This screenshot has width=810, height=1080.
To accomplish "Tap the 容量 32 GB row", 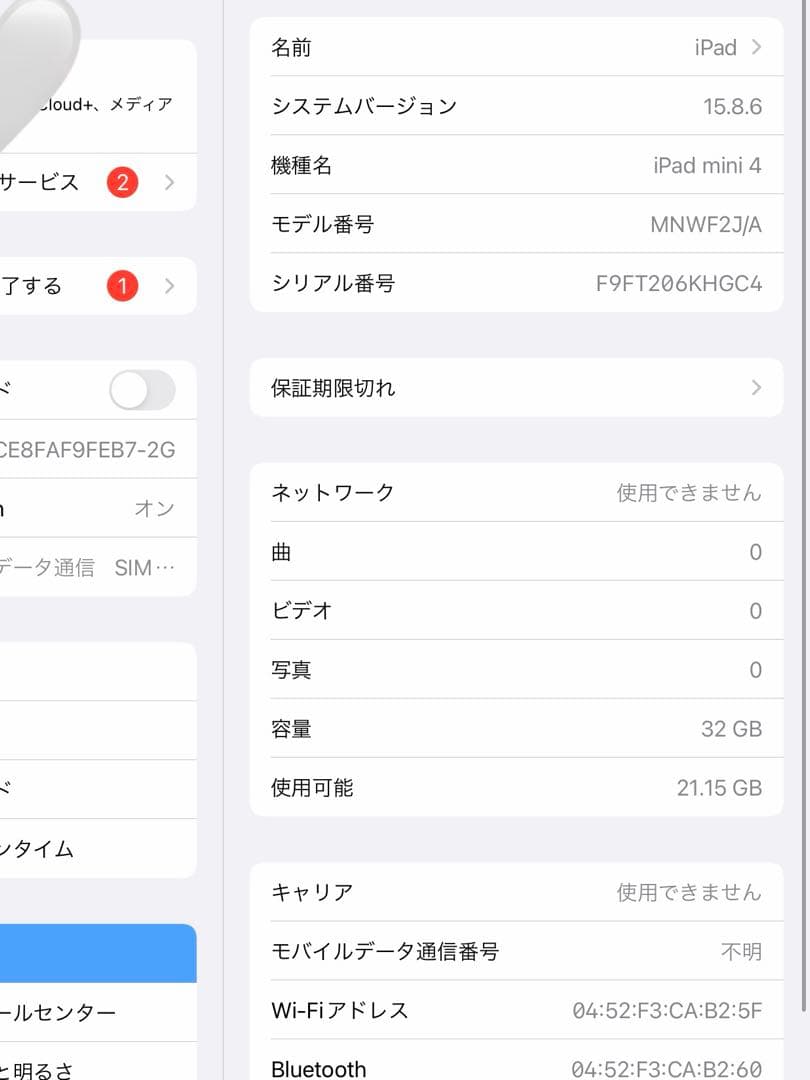I will [517, 729].
